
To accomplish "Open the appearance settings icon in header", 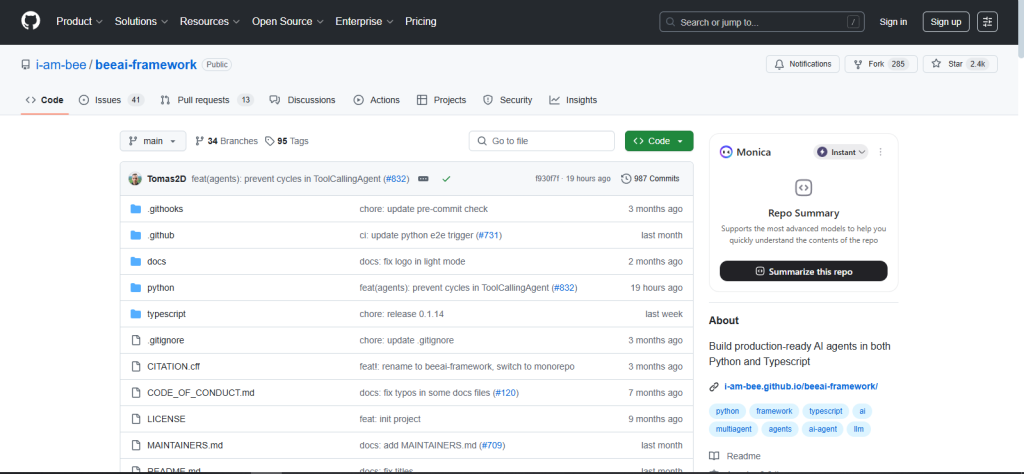I will pos(987,22).
